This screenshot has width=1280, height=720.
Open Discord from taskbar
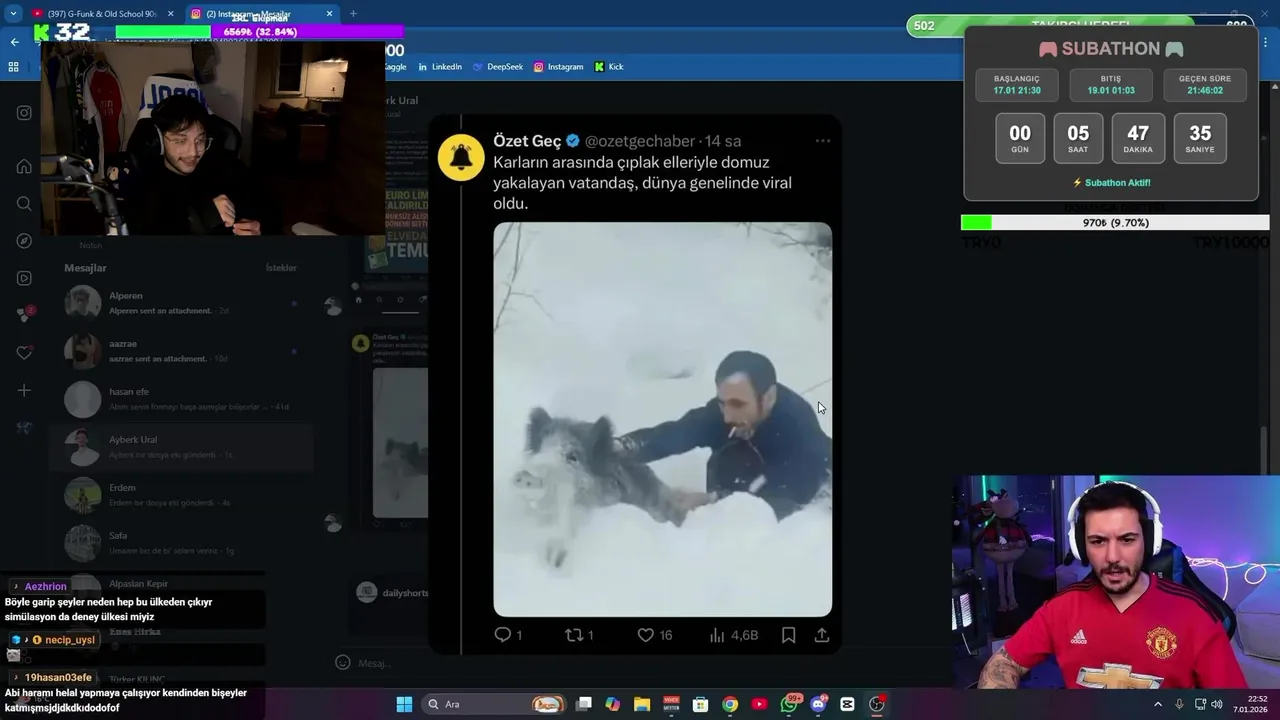pos(819,704)
